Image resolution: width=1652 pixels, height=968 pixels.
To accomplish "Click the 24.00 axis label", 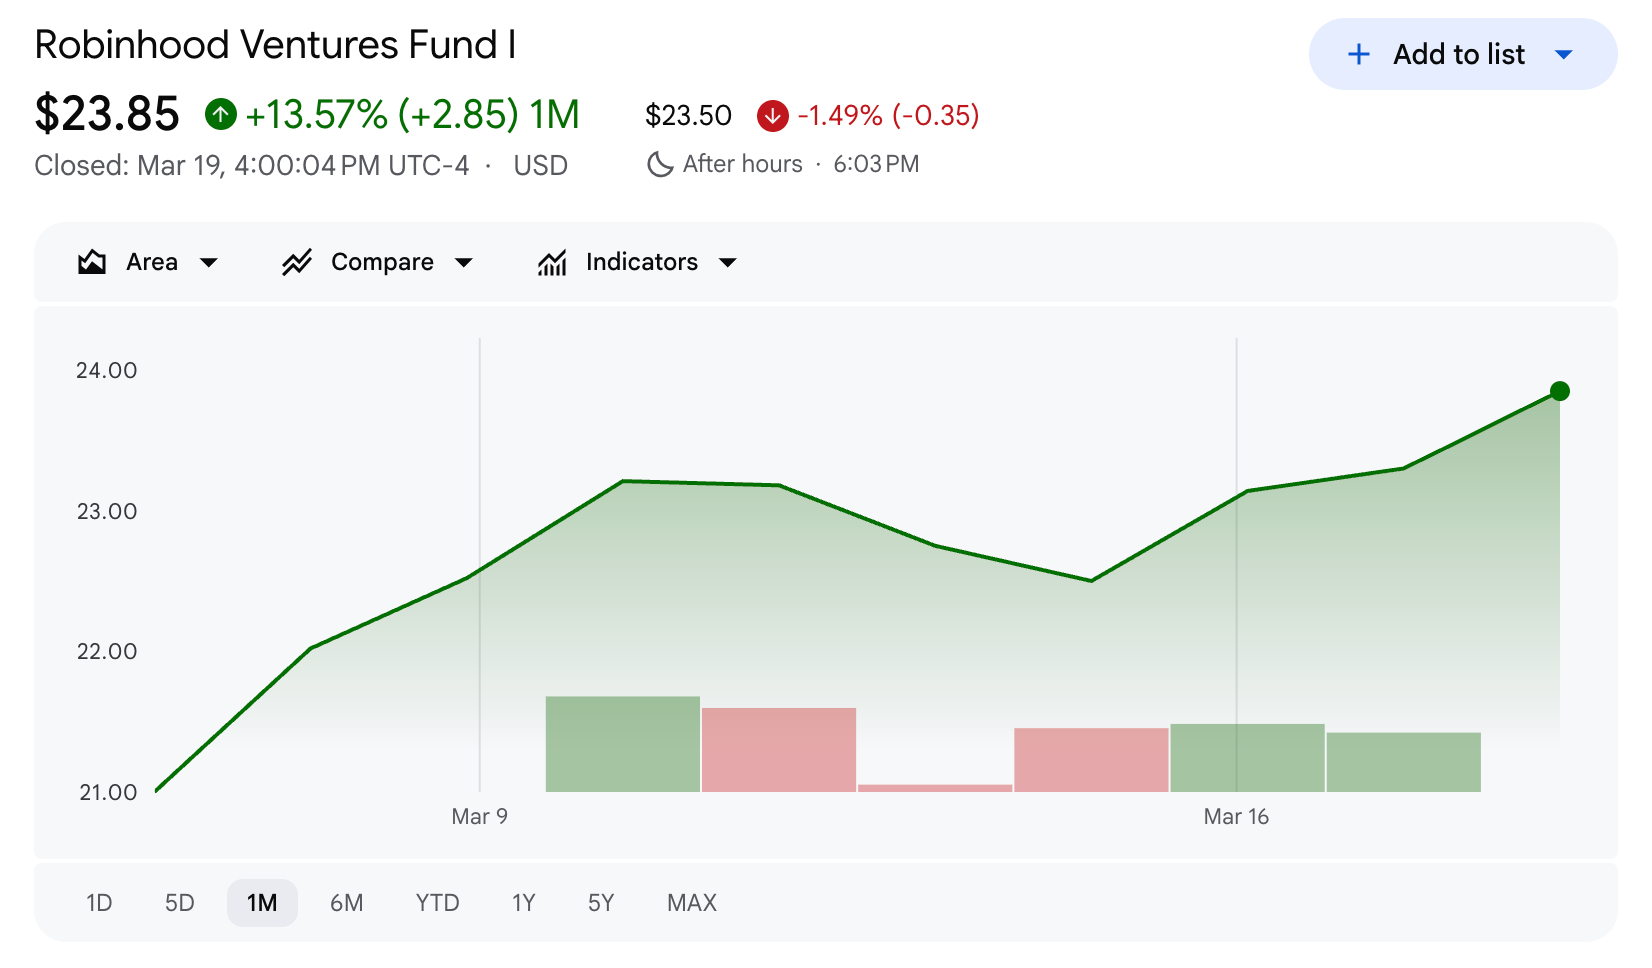I will (x=107, y=371).
